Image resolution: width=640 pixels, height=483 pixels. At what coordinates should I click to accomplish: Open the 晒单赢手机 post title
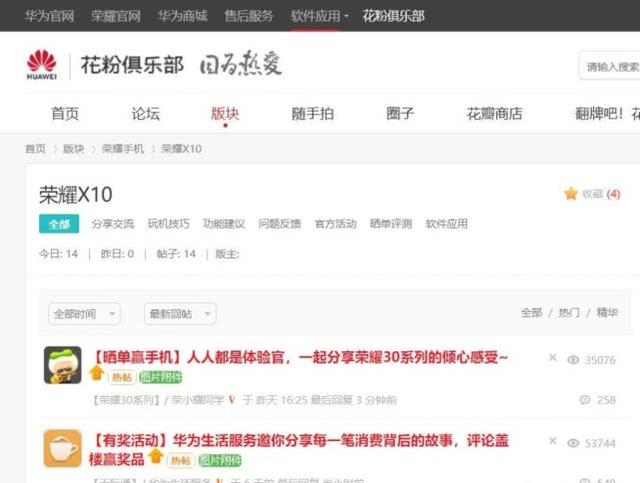(300, 357)
